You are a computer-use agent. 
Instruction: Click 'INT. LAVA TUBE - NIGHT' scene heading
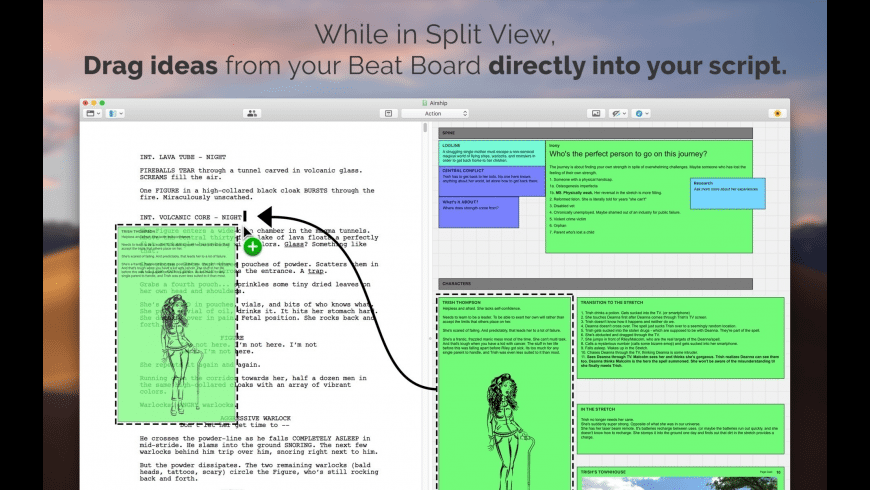tap(183, 157)
